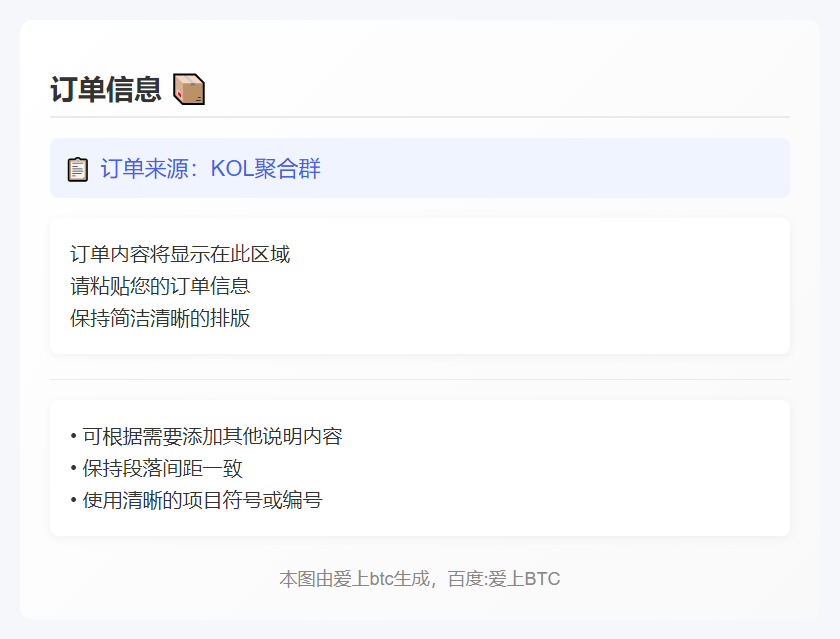Click the line 保持简洁清晰的排版
840x639 pixels.
(x=160, y=318)
